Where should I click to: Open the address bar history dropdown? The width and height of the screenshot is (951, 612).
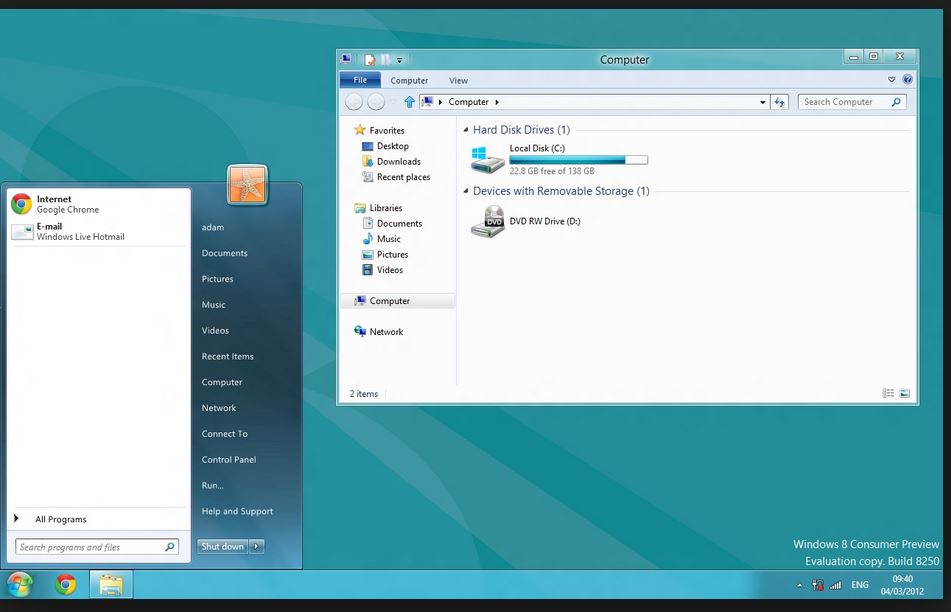pos(762,103)
